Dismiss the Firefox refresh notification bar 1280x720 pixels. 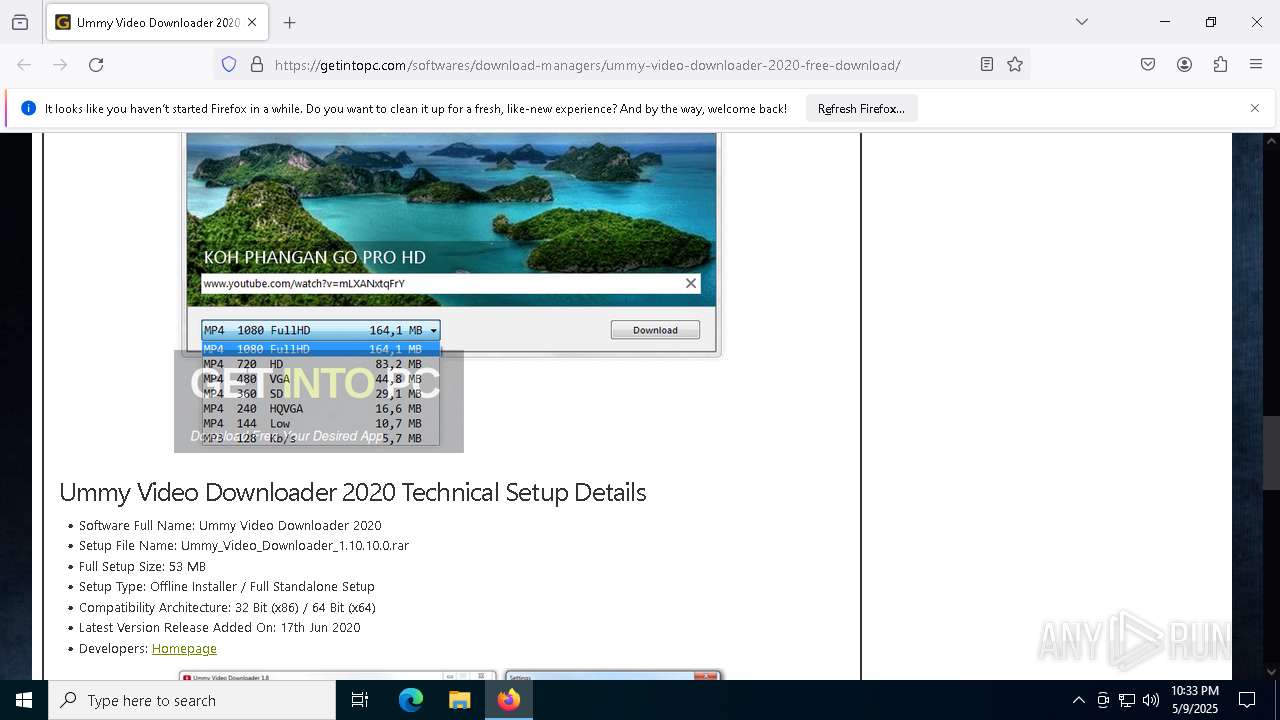[x=1255, y=108]
